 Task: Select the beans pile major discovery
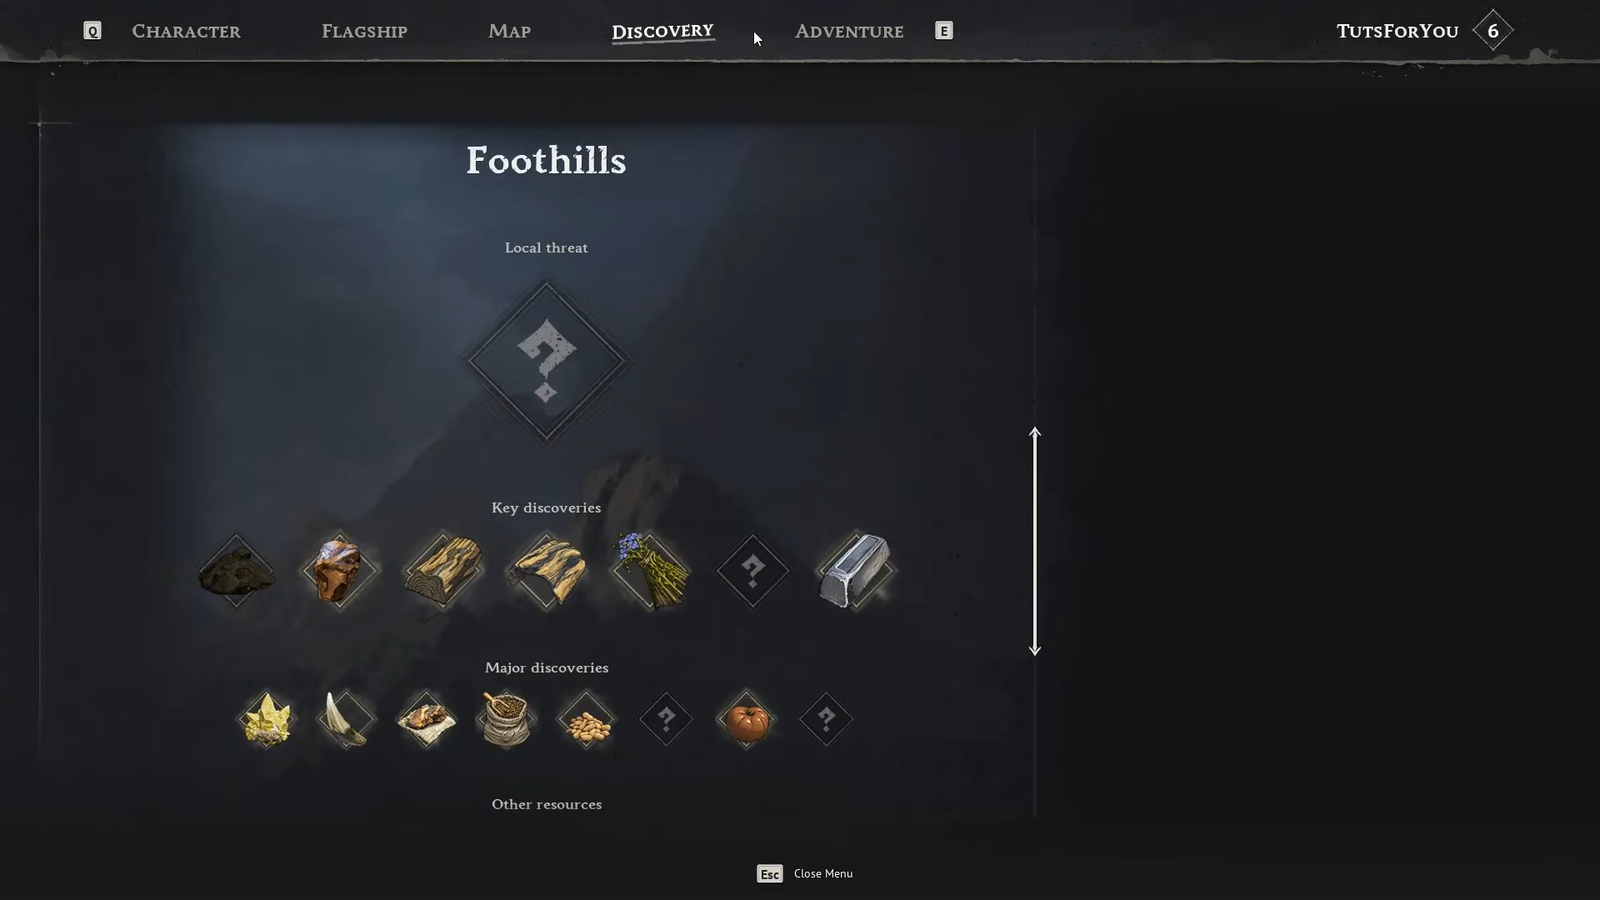tap(586, 719)
